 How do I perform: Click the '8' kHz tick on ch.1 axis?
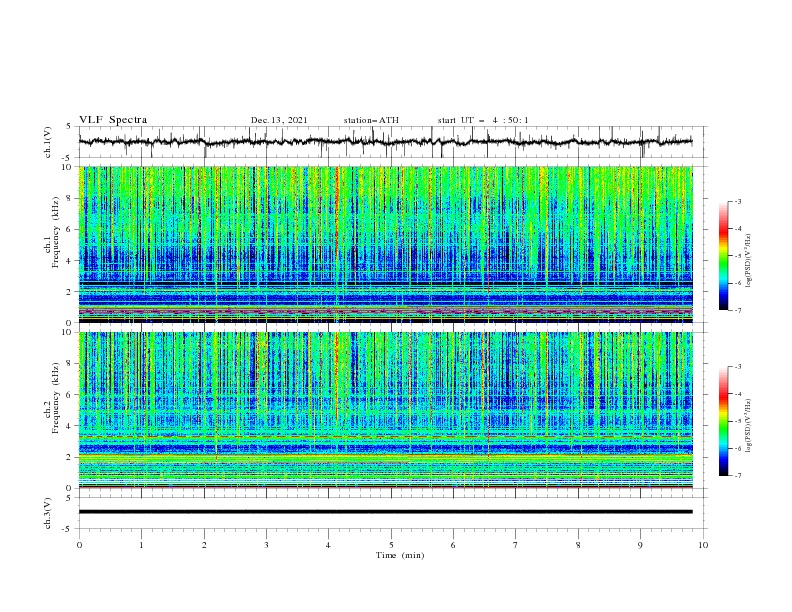[70, 198]
